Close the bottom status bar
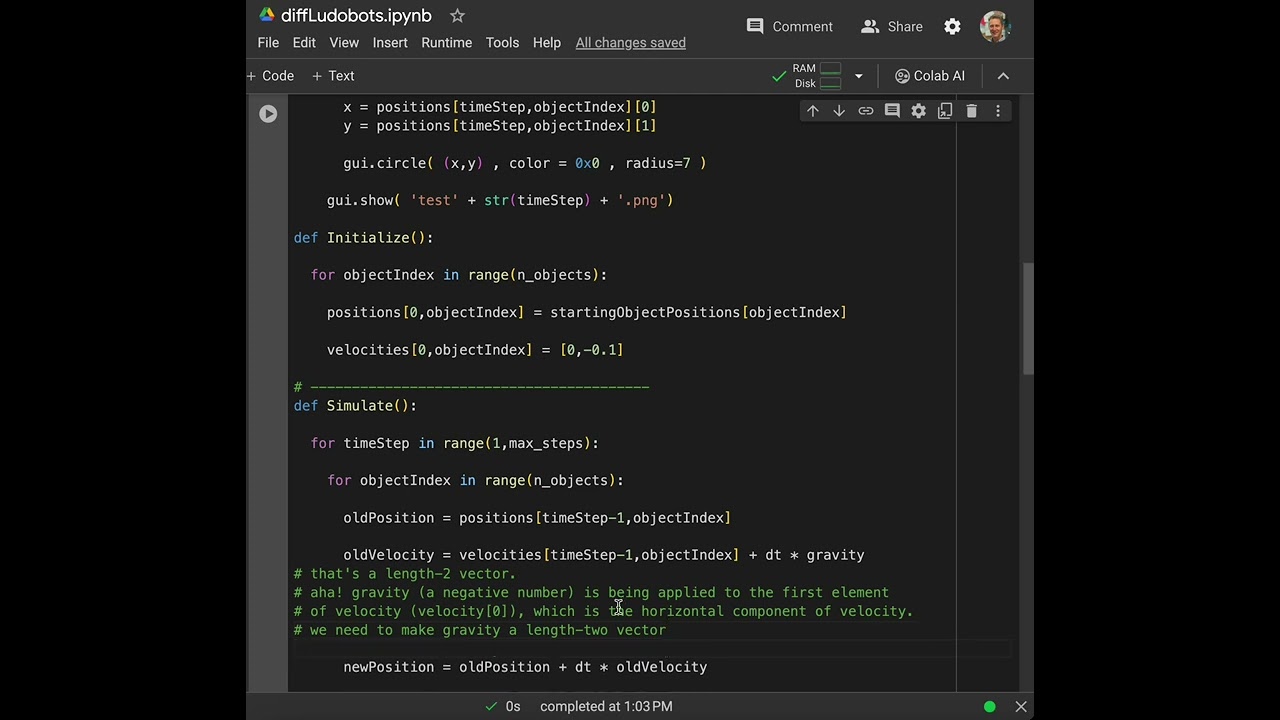This screenshot has width=1280, height=720. tap(1021, 706)
